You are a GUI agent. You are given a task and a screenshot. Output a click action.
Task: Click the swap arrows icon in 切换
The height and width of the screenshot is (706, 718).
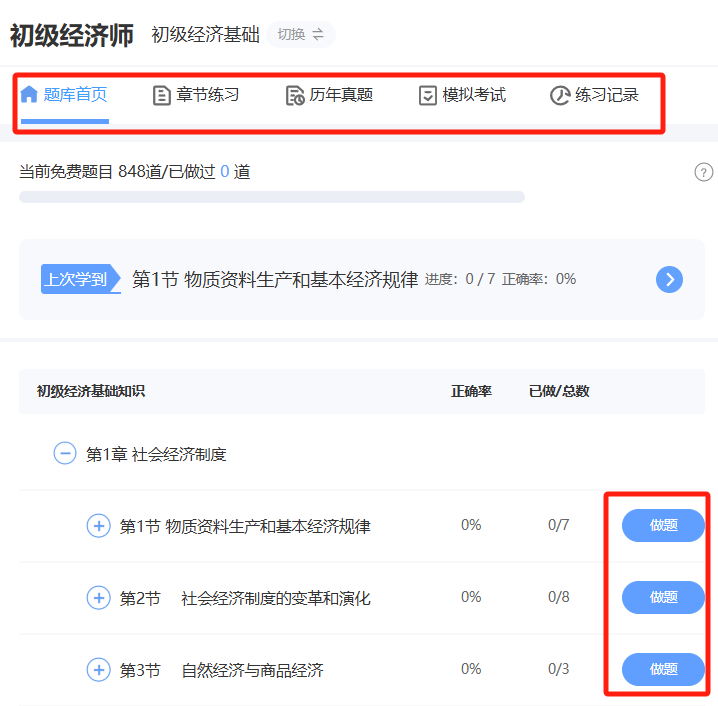pos(318,34)
